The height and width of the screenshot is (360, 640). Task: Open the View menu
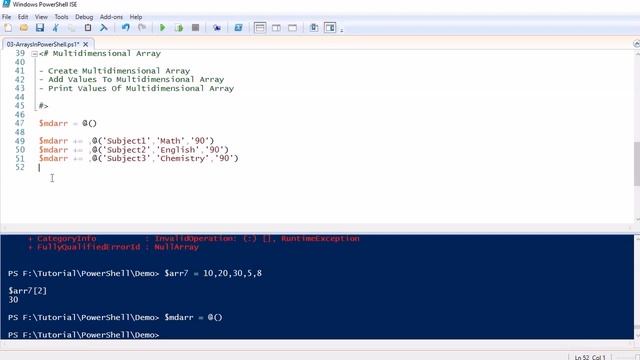point(41,17)
